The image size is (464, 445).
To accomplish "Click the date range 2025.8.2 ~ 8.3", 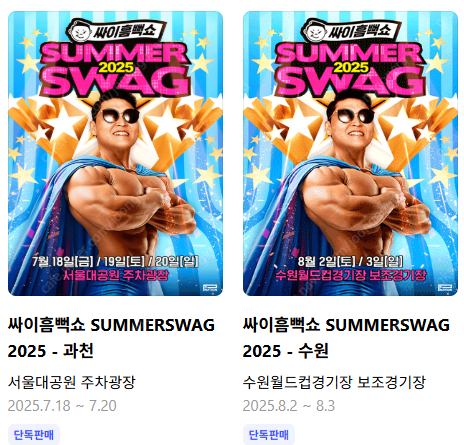I will click(289, 406).
